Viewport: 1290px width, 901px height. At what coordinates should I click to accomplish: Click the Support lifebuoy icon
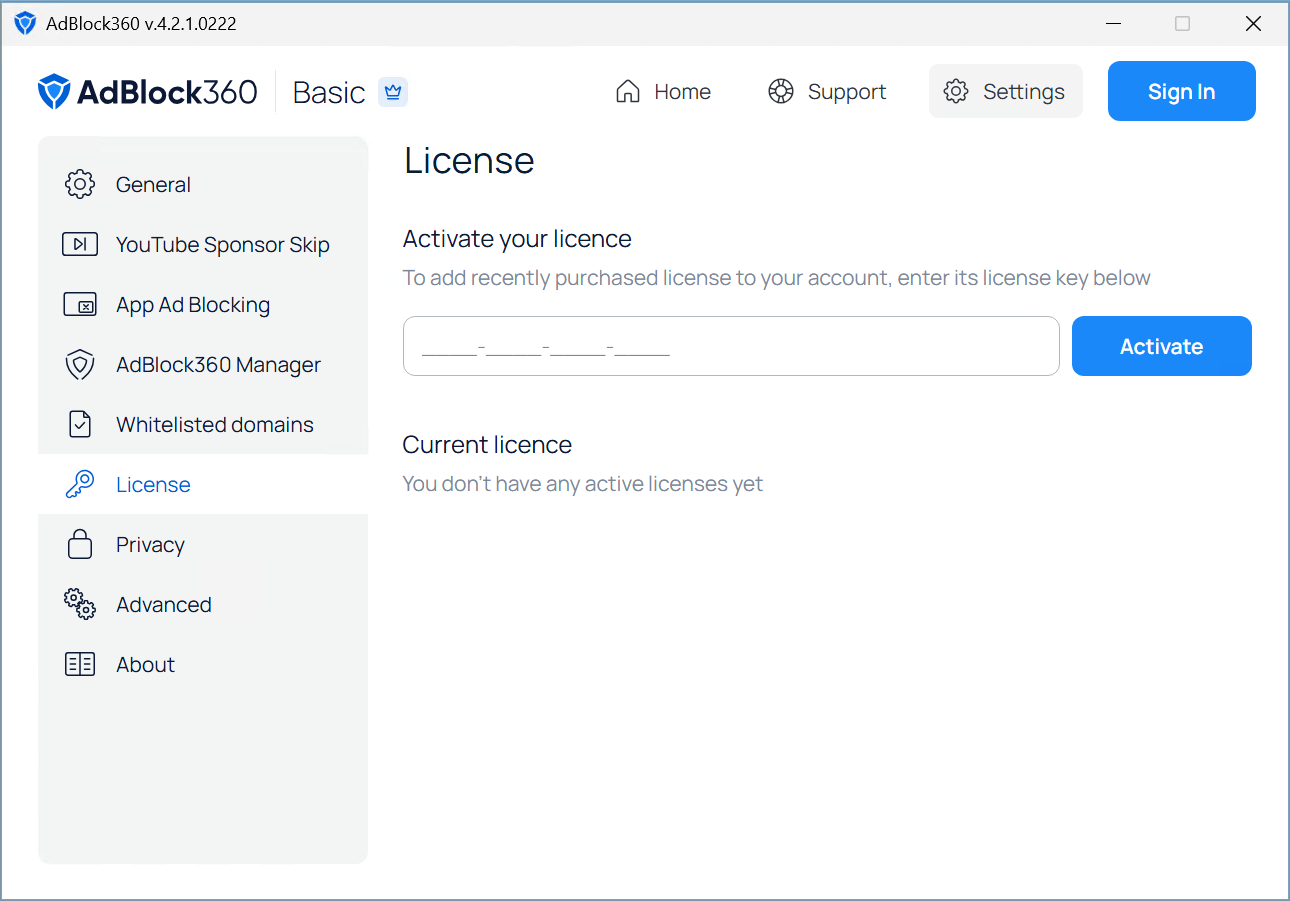click(780, 92)
